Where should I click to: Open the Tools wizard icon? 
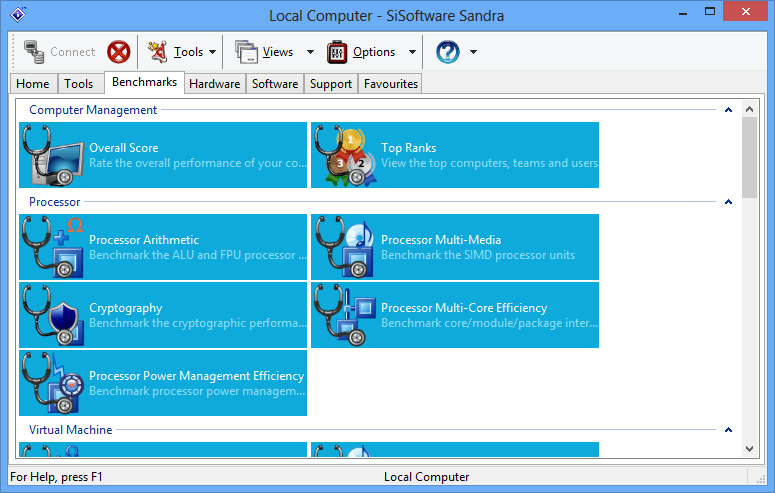point(158,52)
